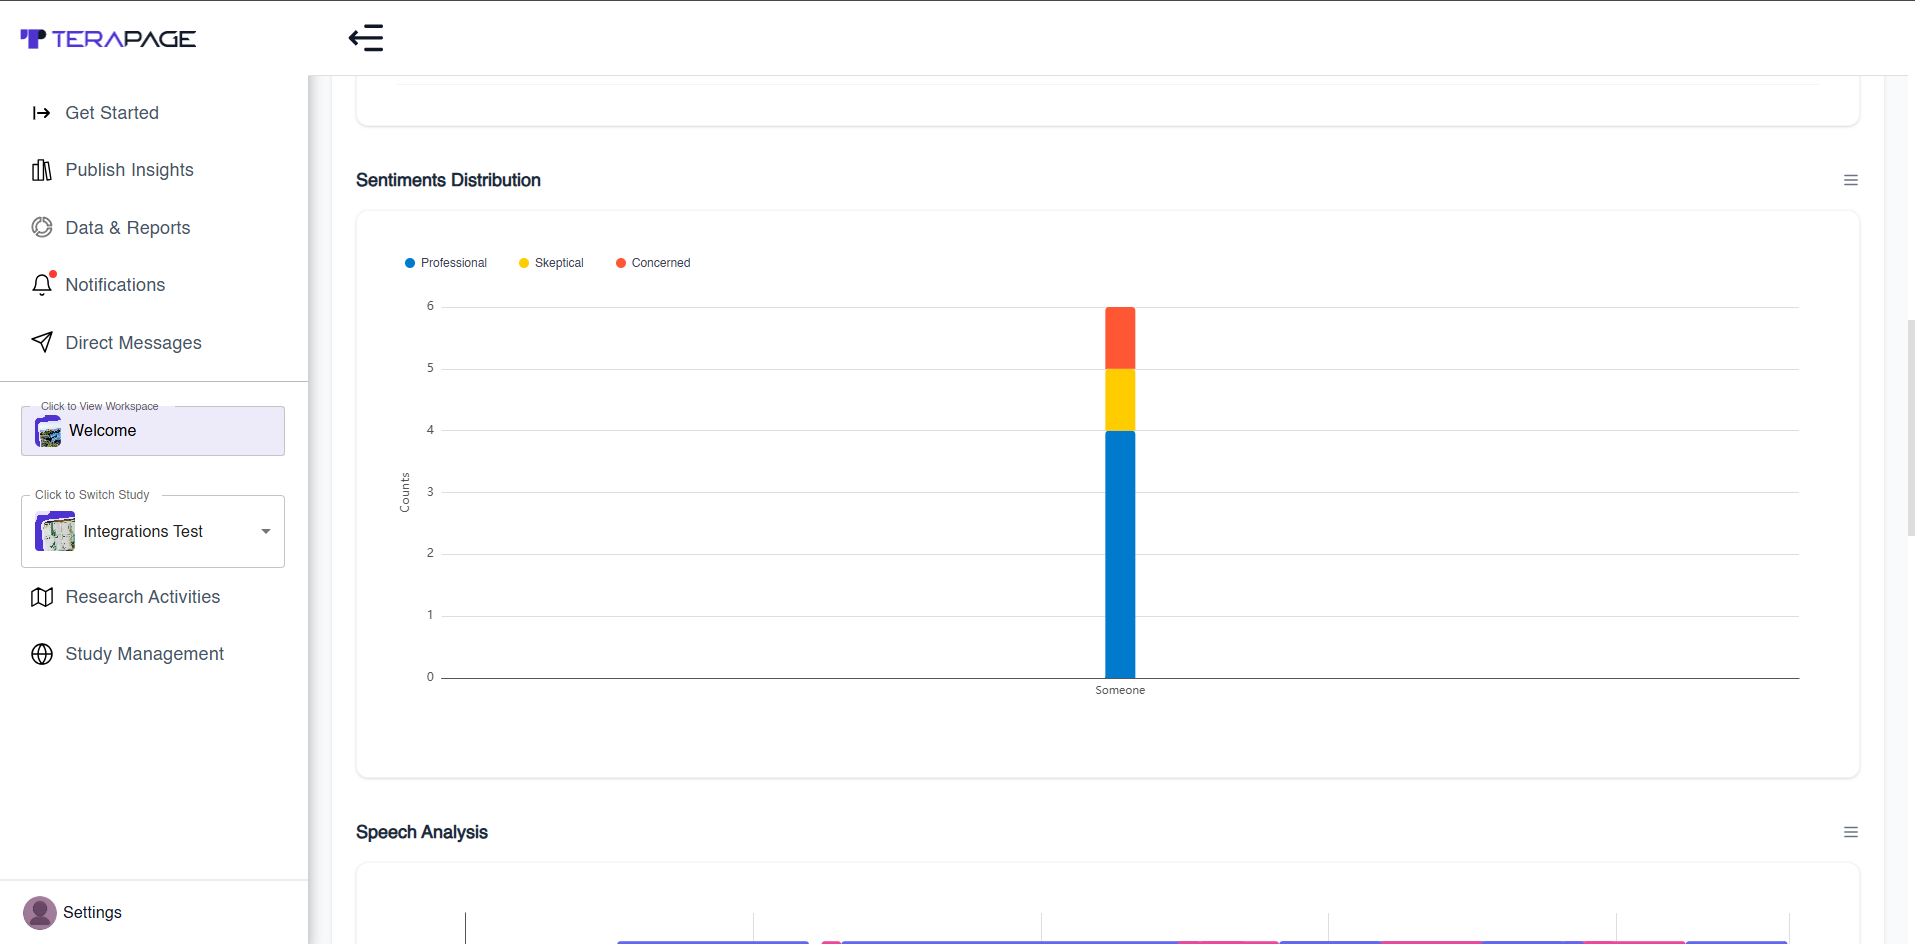Click the Direct Messages paper plane icon
Image resolution: width=1915 pixels, height=944 pixels.
41,342
